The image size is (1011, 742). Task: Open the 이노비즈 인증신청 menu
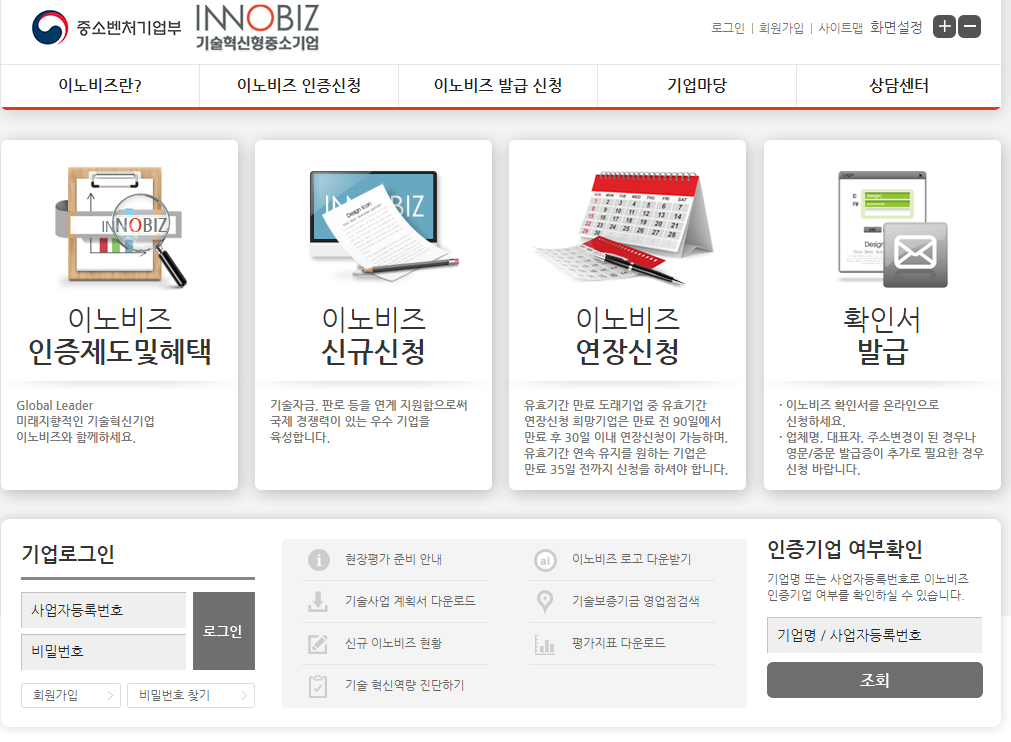tap(299, 86)
